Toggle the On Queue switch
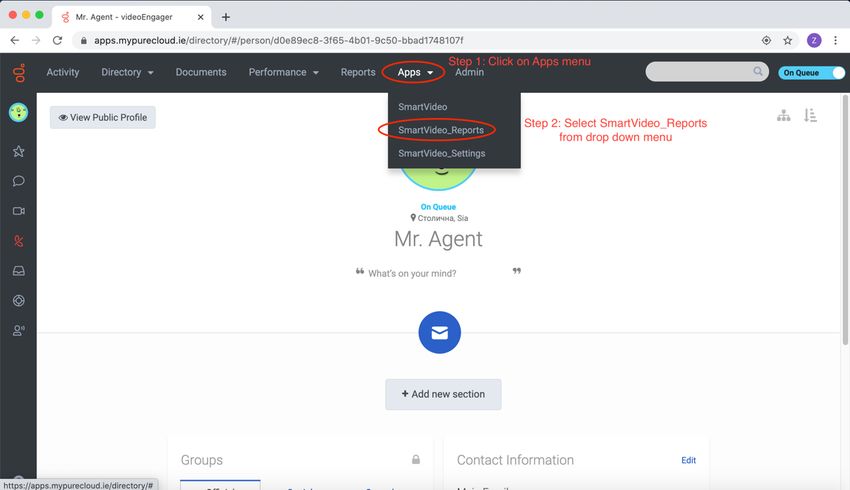850x490 pixels. (x=812, y=73)
